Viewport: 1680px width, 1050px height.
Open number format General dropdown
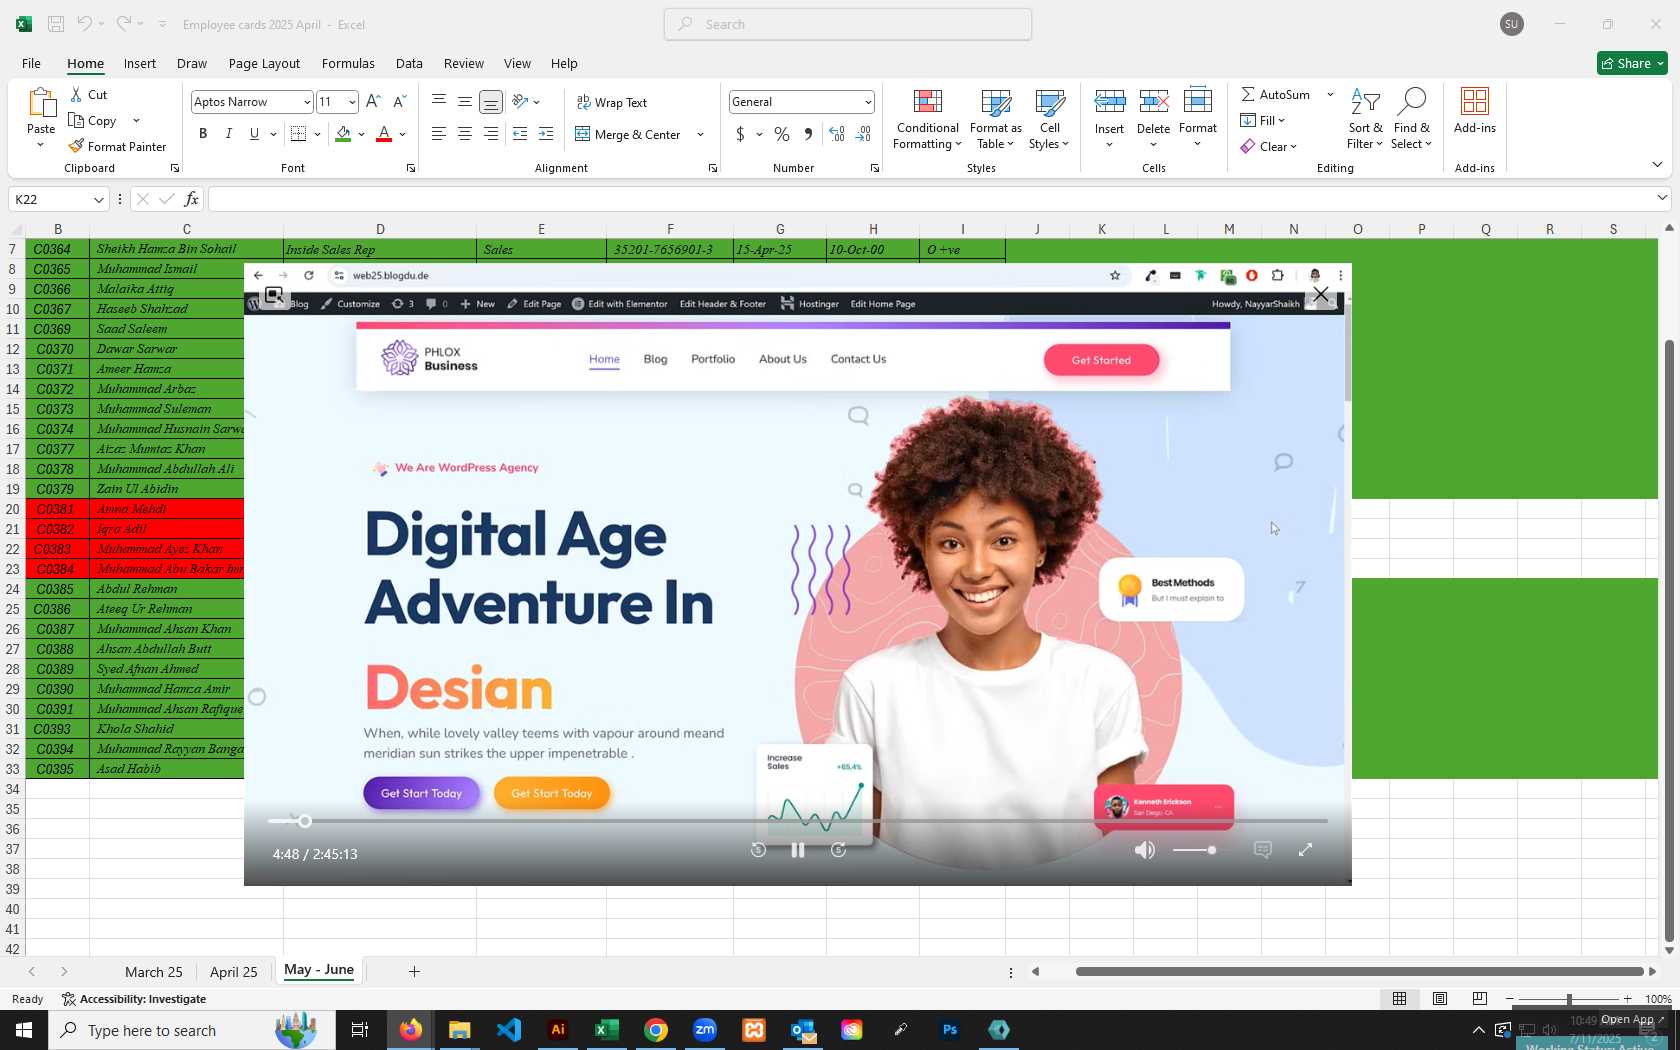click(867, 102)
